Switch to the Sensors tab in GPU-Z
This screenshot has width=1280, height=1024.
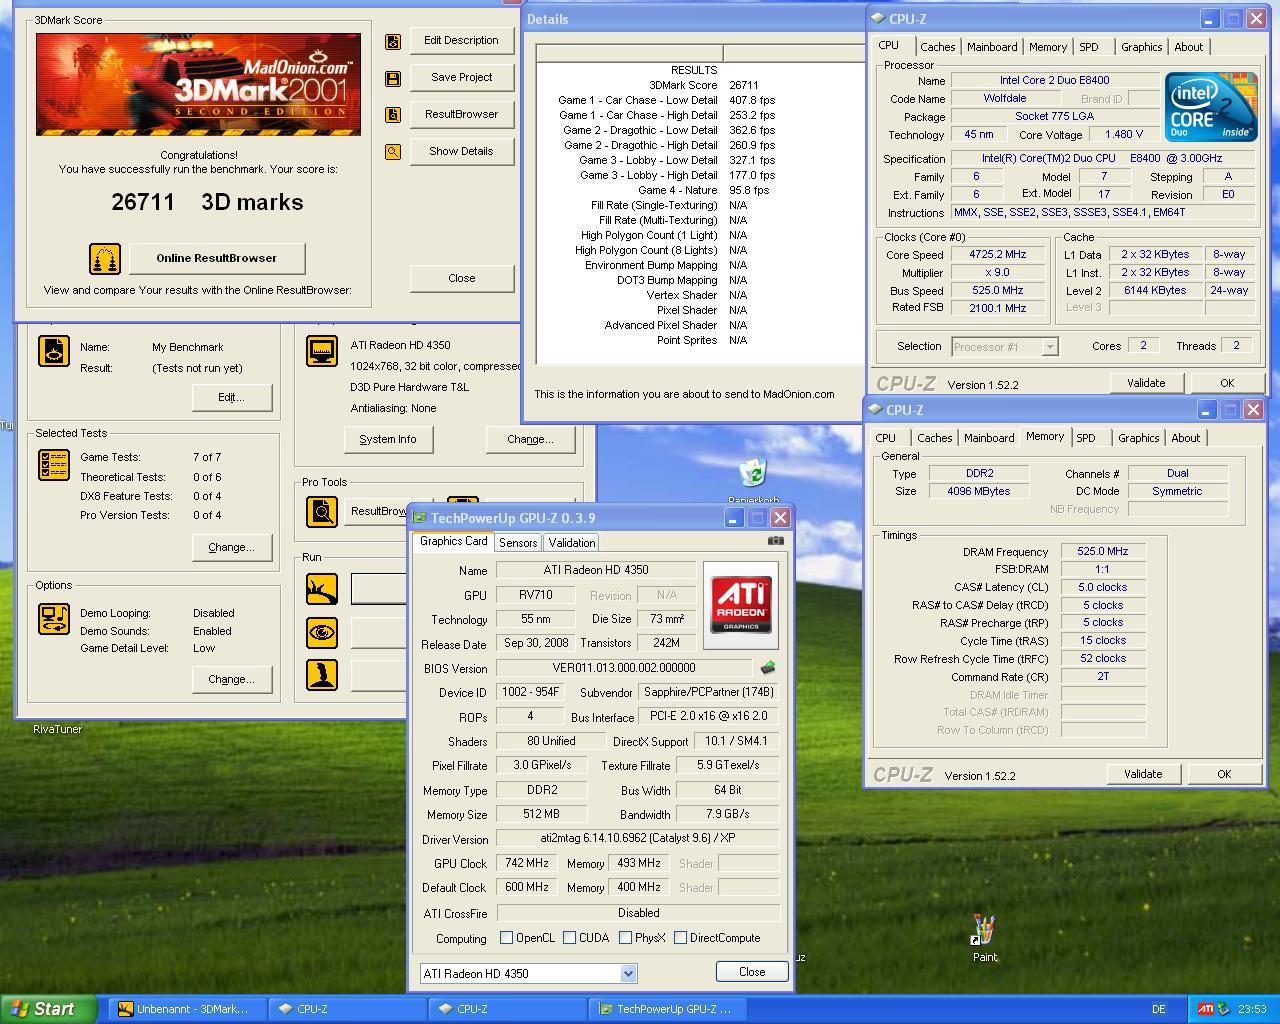(518, 543)
